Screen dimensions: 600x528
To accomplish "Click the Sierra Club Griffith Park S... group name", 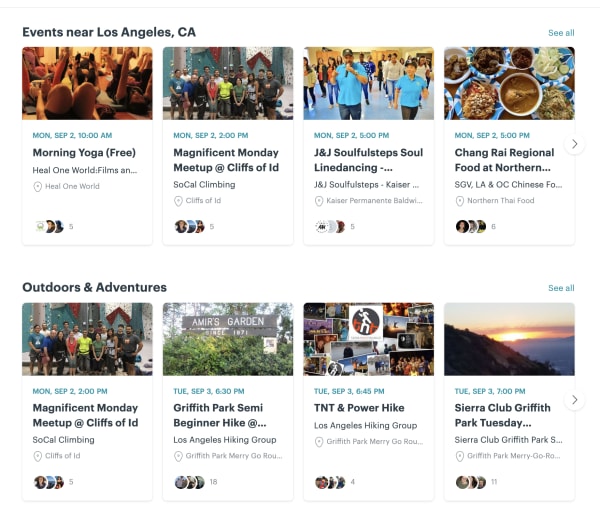I will (x=508, y=440).
